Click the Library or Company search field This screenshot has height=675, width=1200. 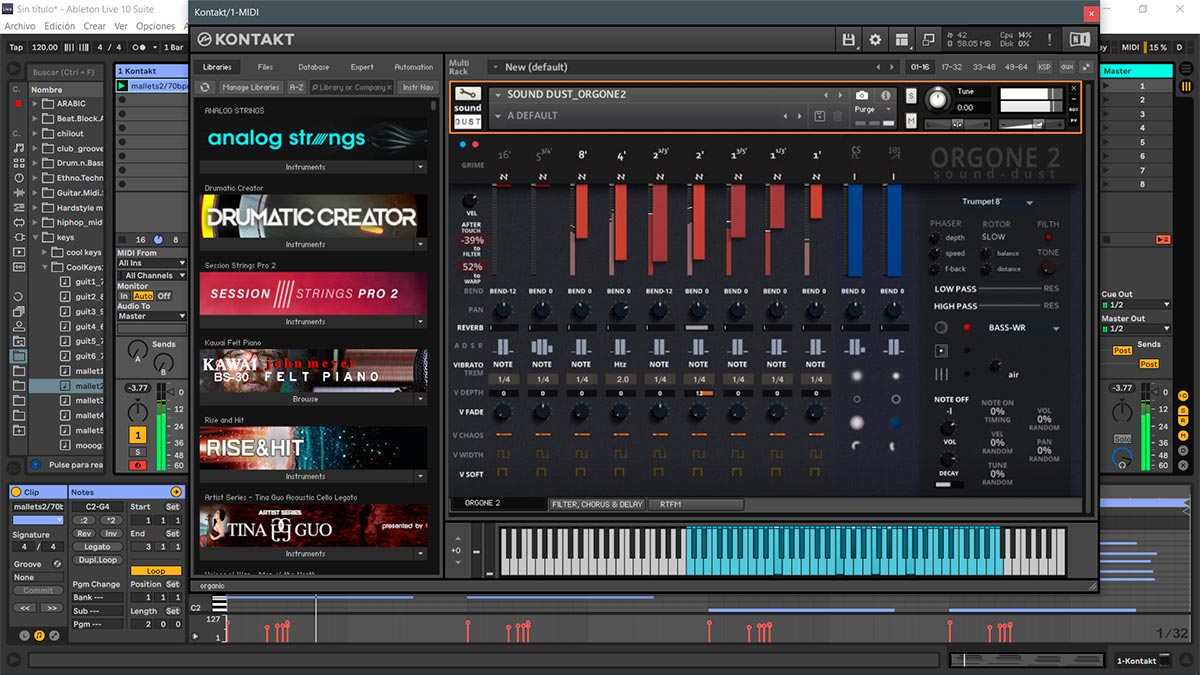351,87
